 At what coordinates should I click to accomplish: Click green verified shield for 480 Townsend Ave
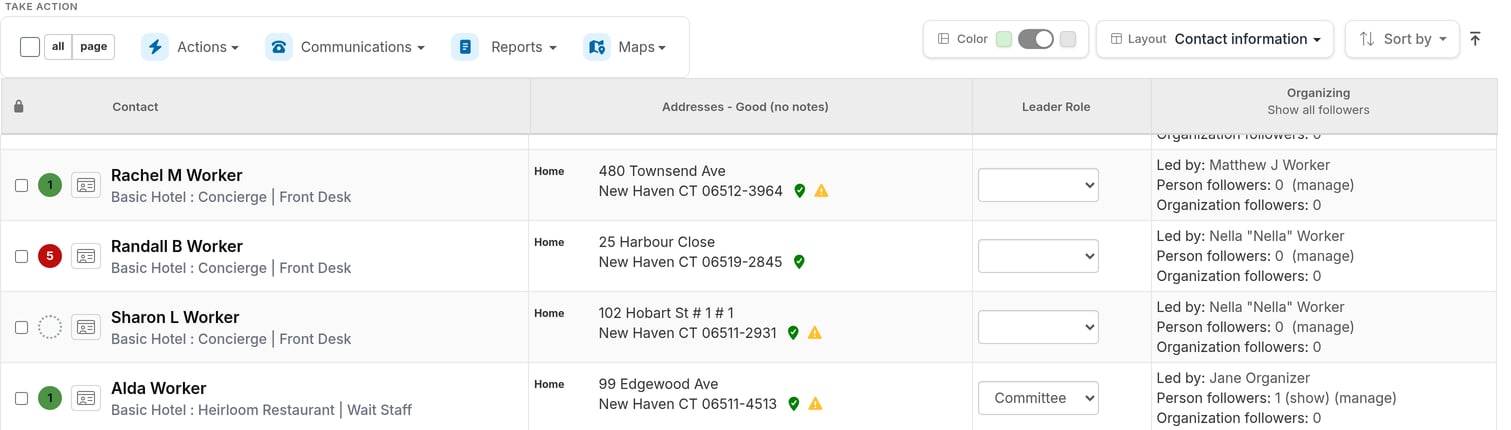[799, 191]
